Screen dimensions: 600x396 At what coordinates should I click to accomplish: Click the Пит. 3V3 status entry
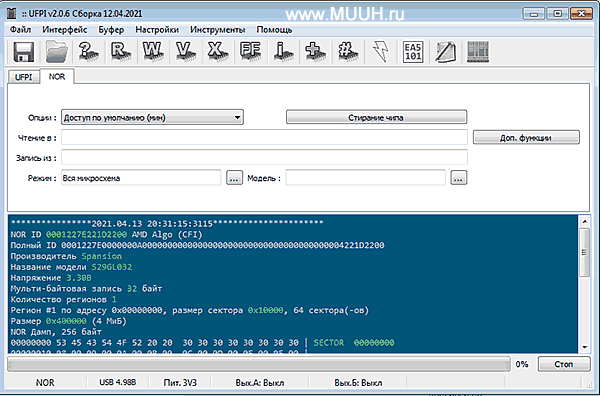click(180, 383)
